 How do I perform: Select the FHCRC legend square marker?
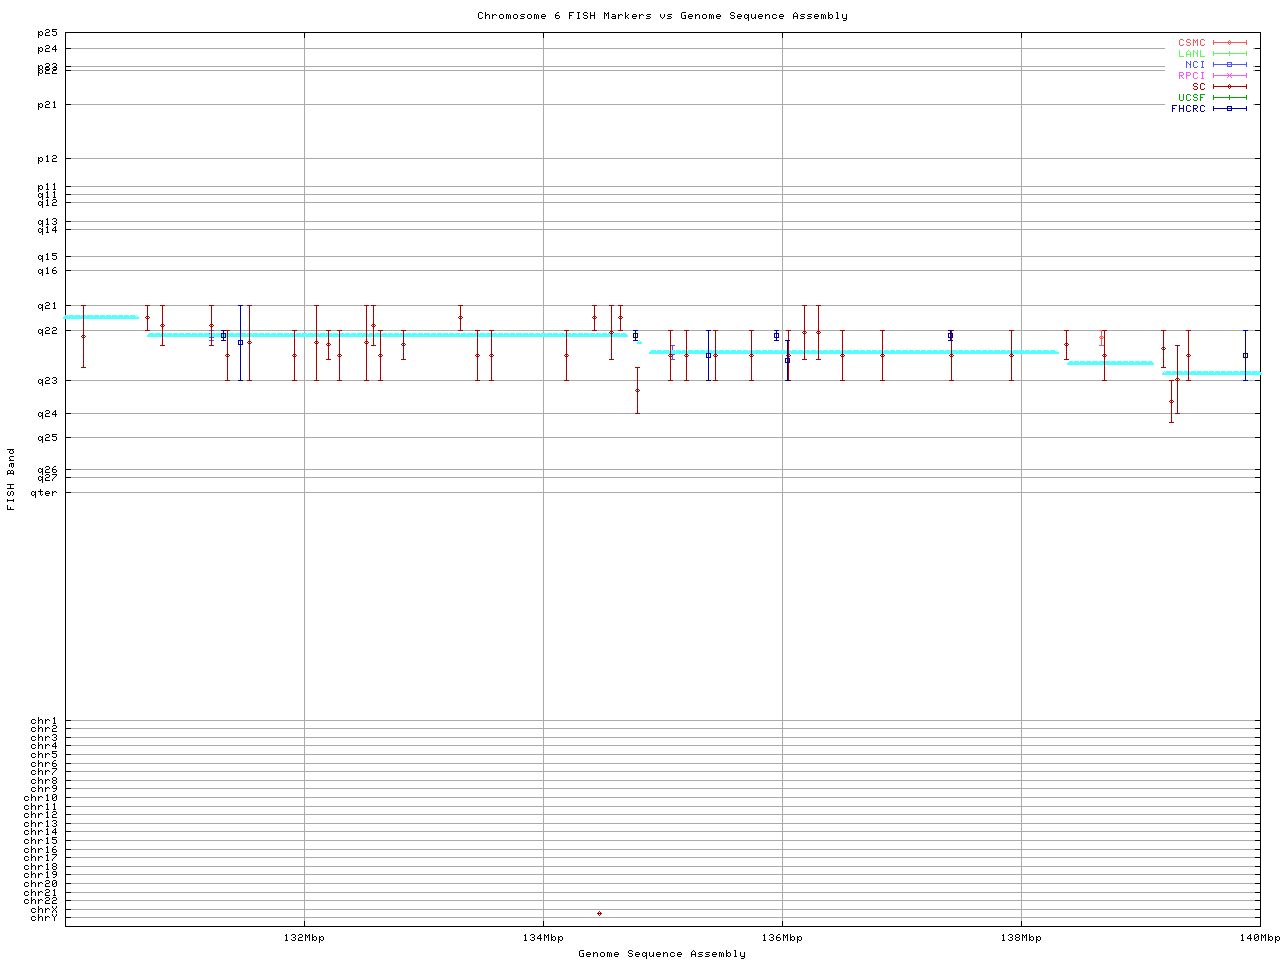pyautogui.click(x=1229, y=109)
